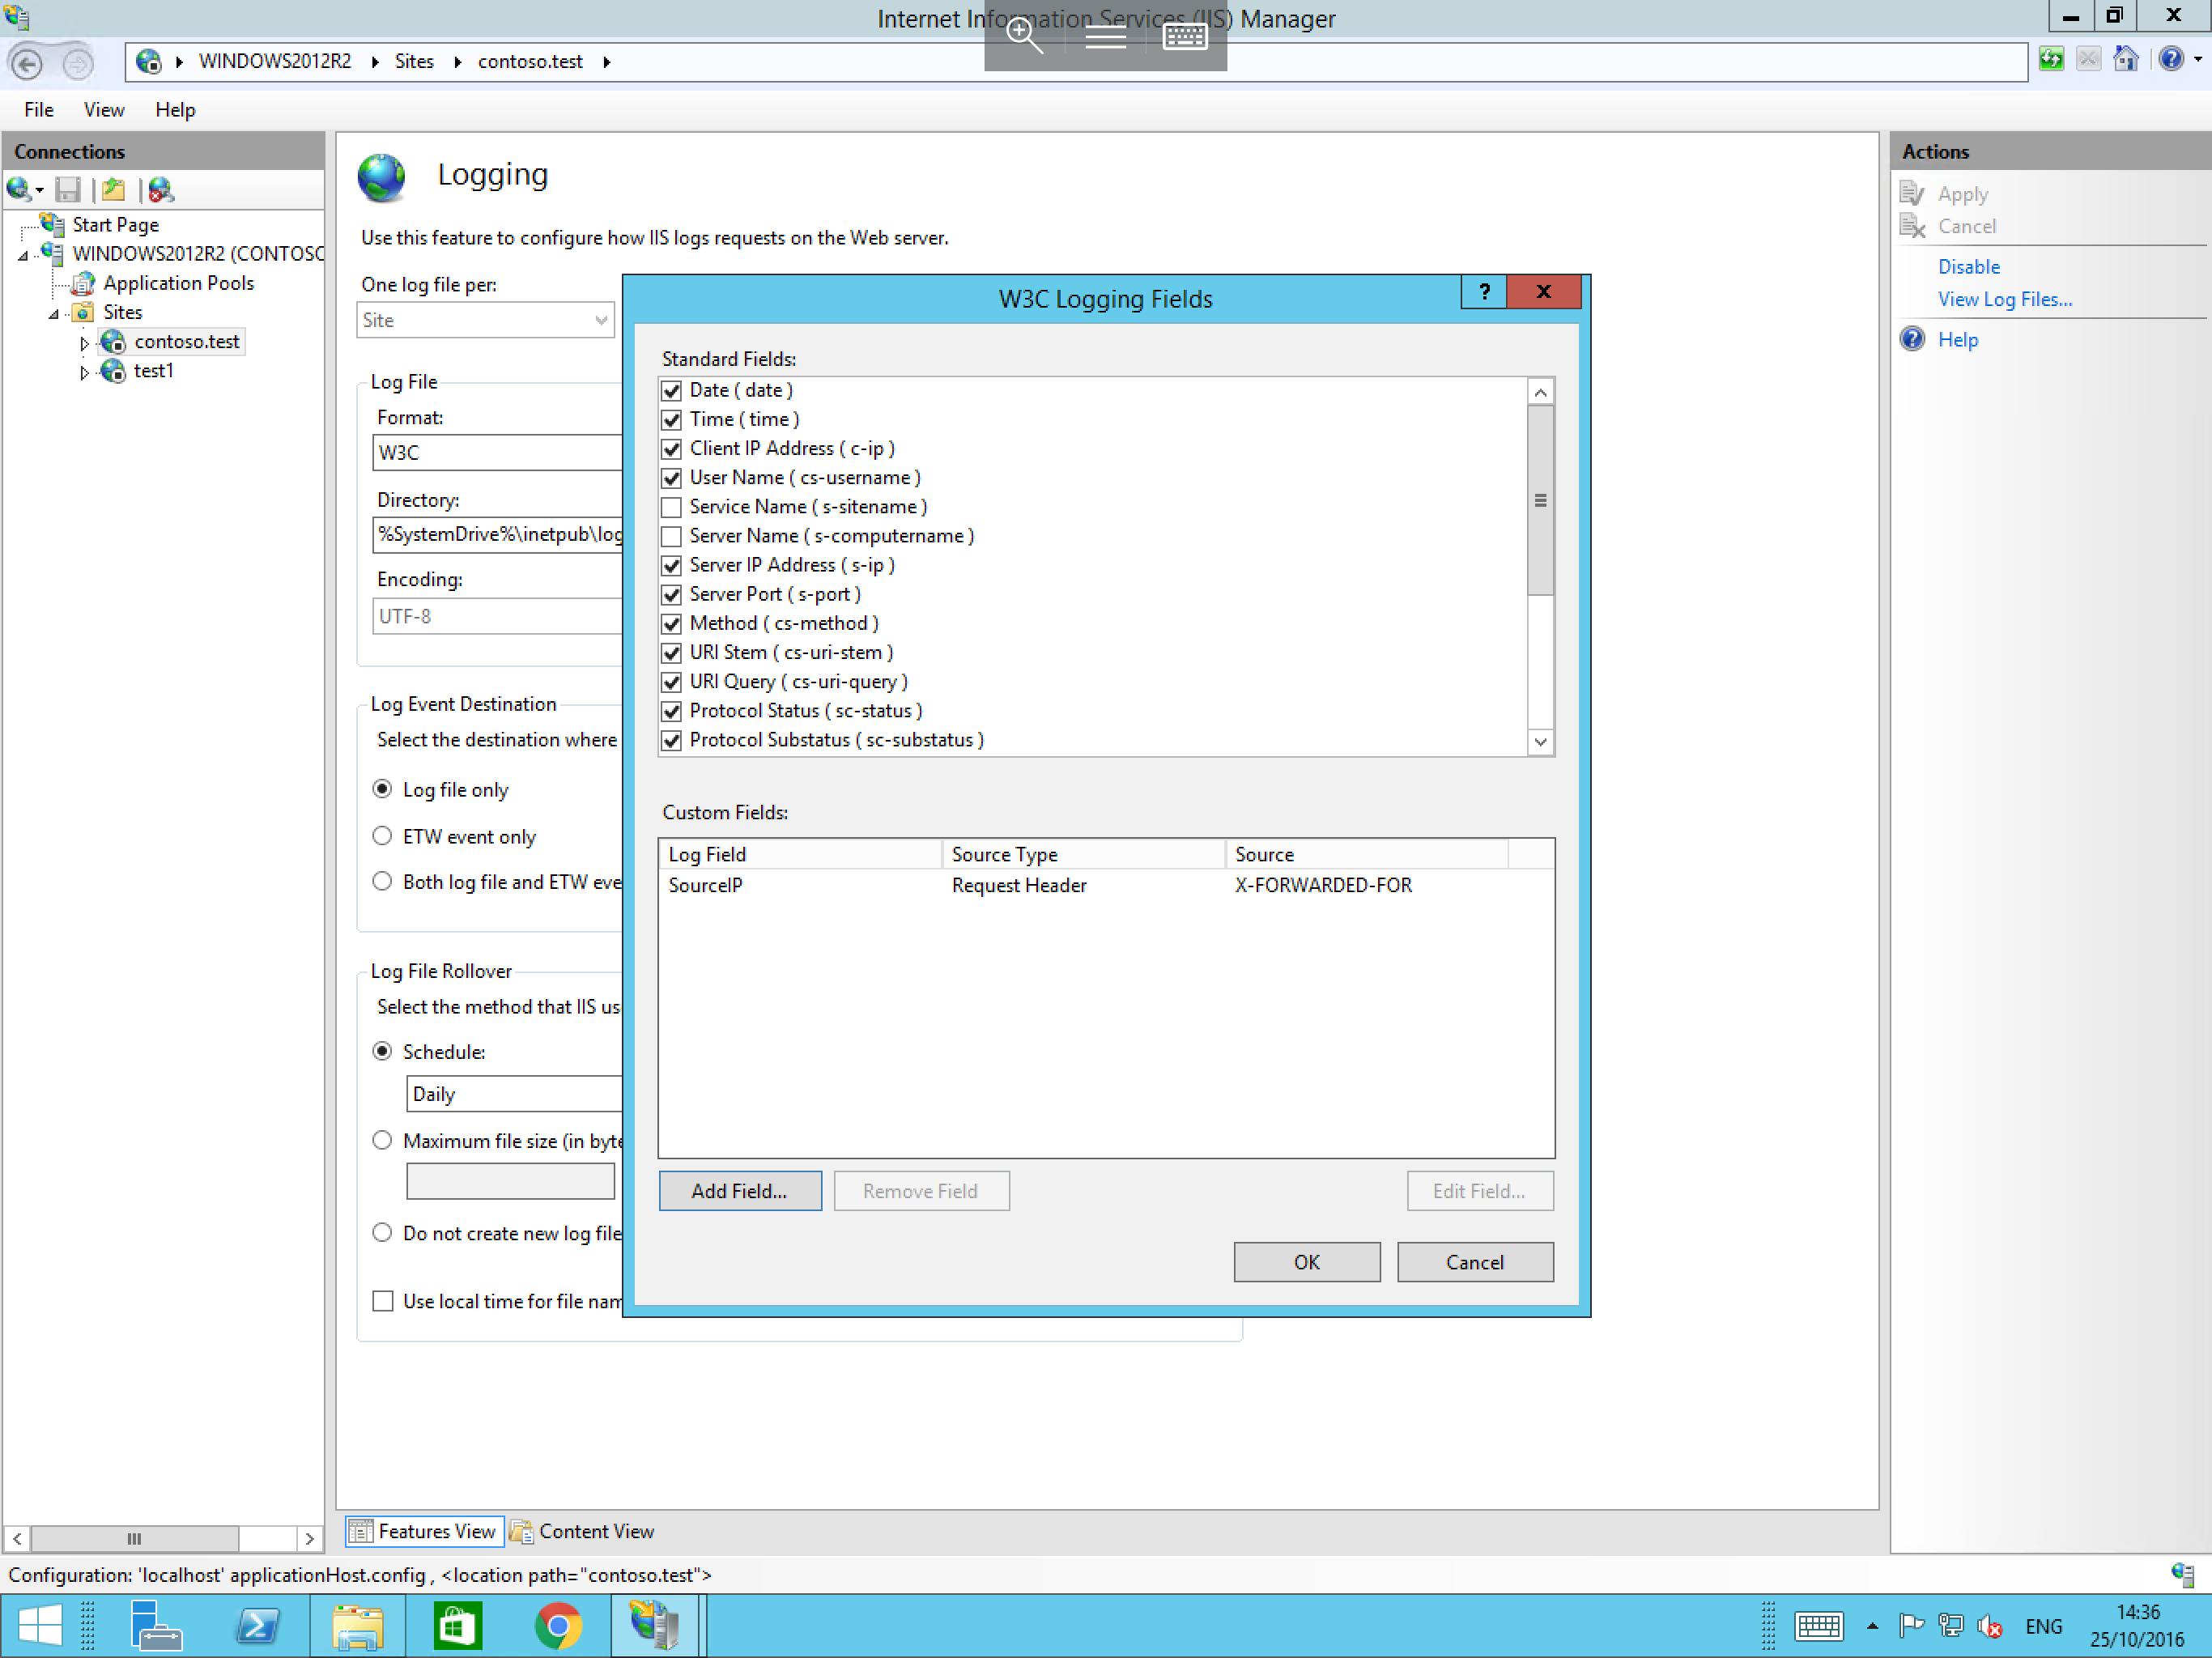The image size is (2212, 1658).
Task: Open Google Chrome from the taskbar
Action: (x=558, y=1625)
